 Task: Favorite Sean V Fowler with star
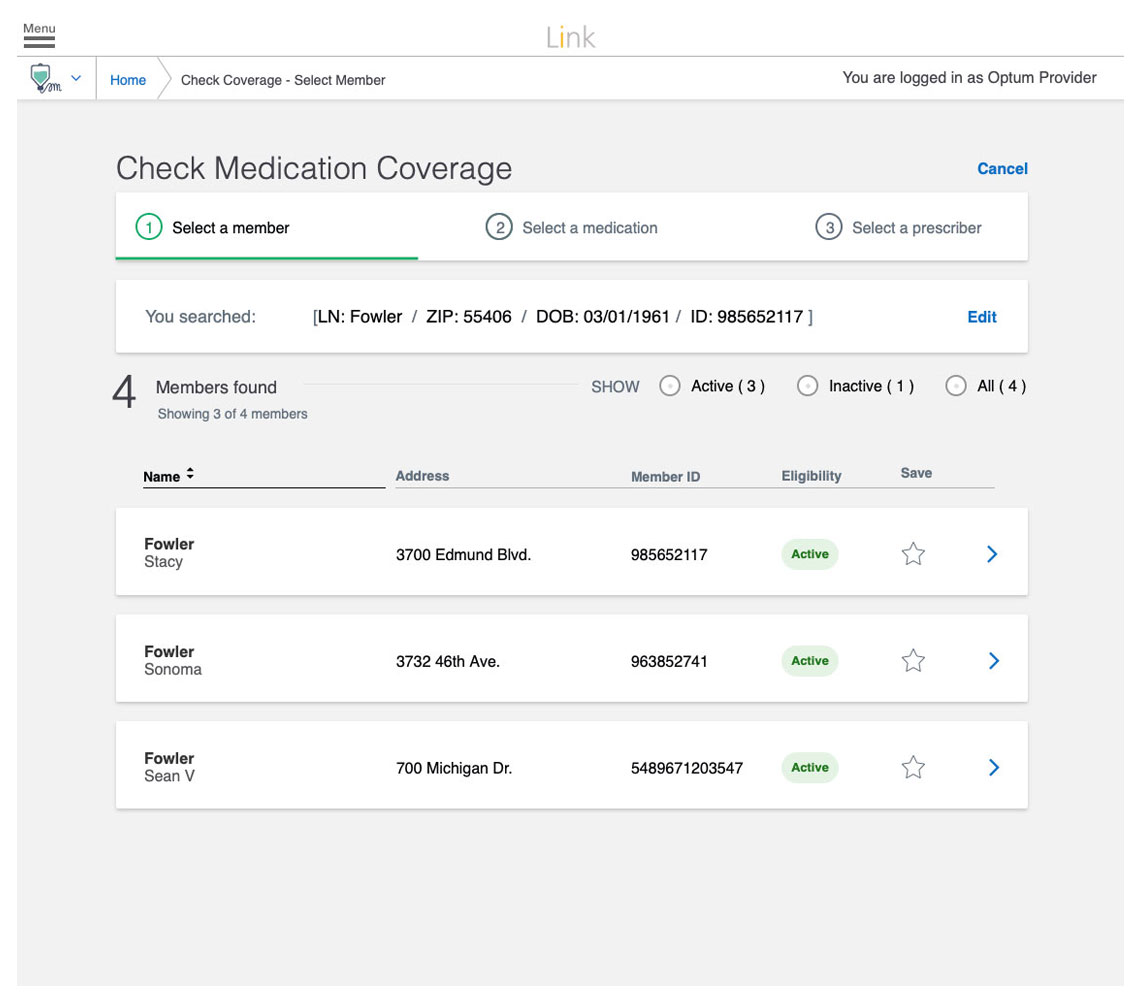pyautogui.click(x=913, y=767)
